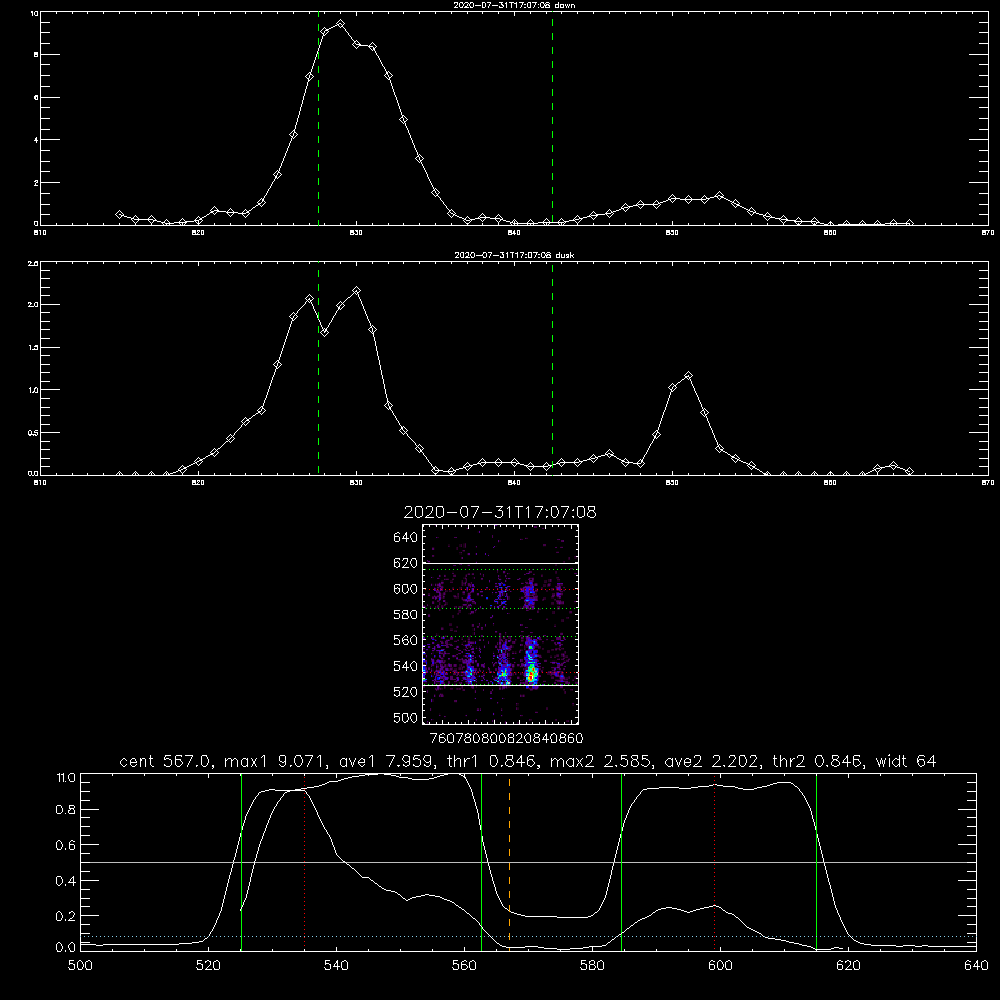Viewport: 1000px width, 1000px height.
Task: Click the x-axis label 540 of bottom plot
Action: 336,966
